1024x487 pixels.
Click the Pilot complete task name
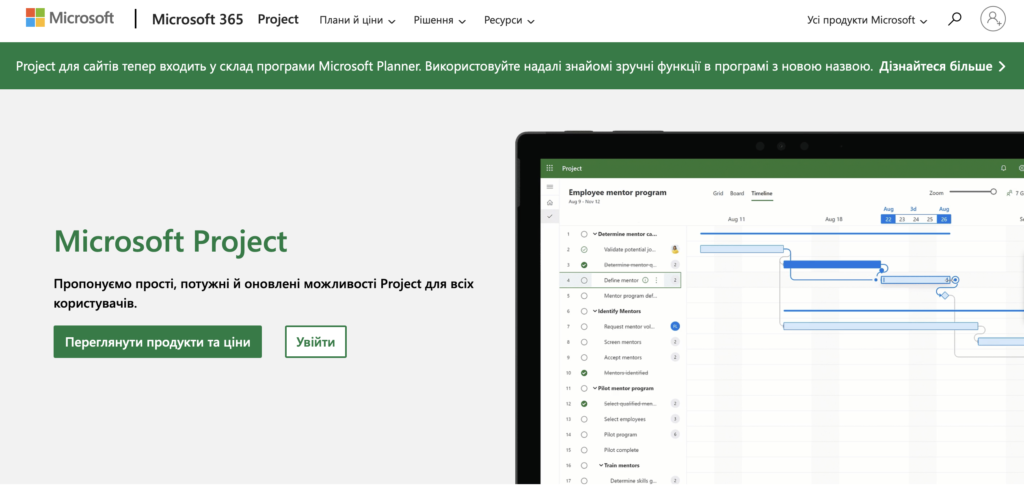(621, 450)
